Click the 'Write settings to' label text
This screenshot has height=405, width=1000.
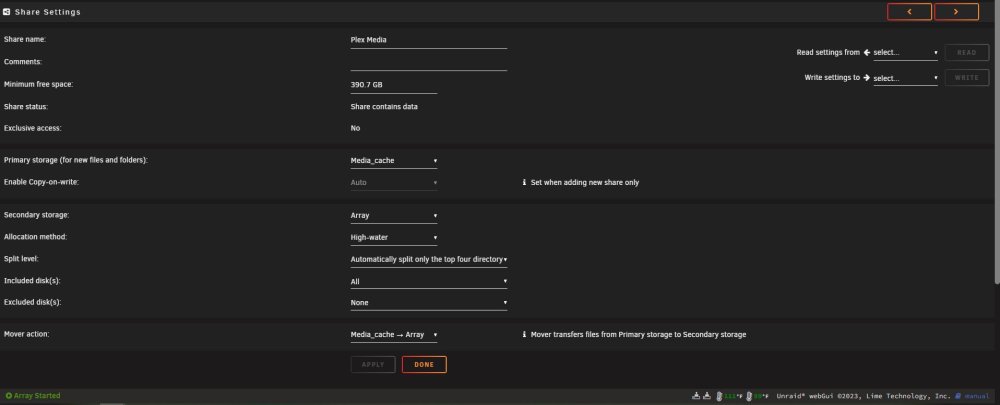[832, 78]
